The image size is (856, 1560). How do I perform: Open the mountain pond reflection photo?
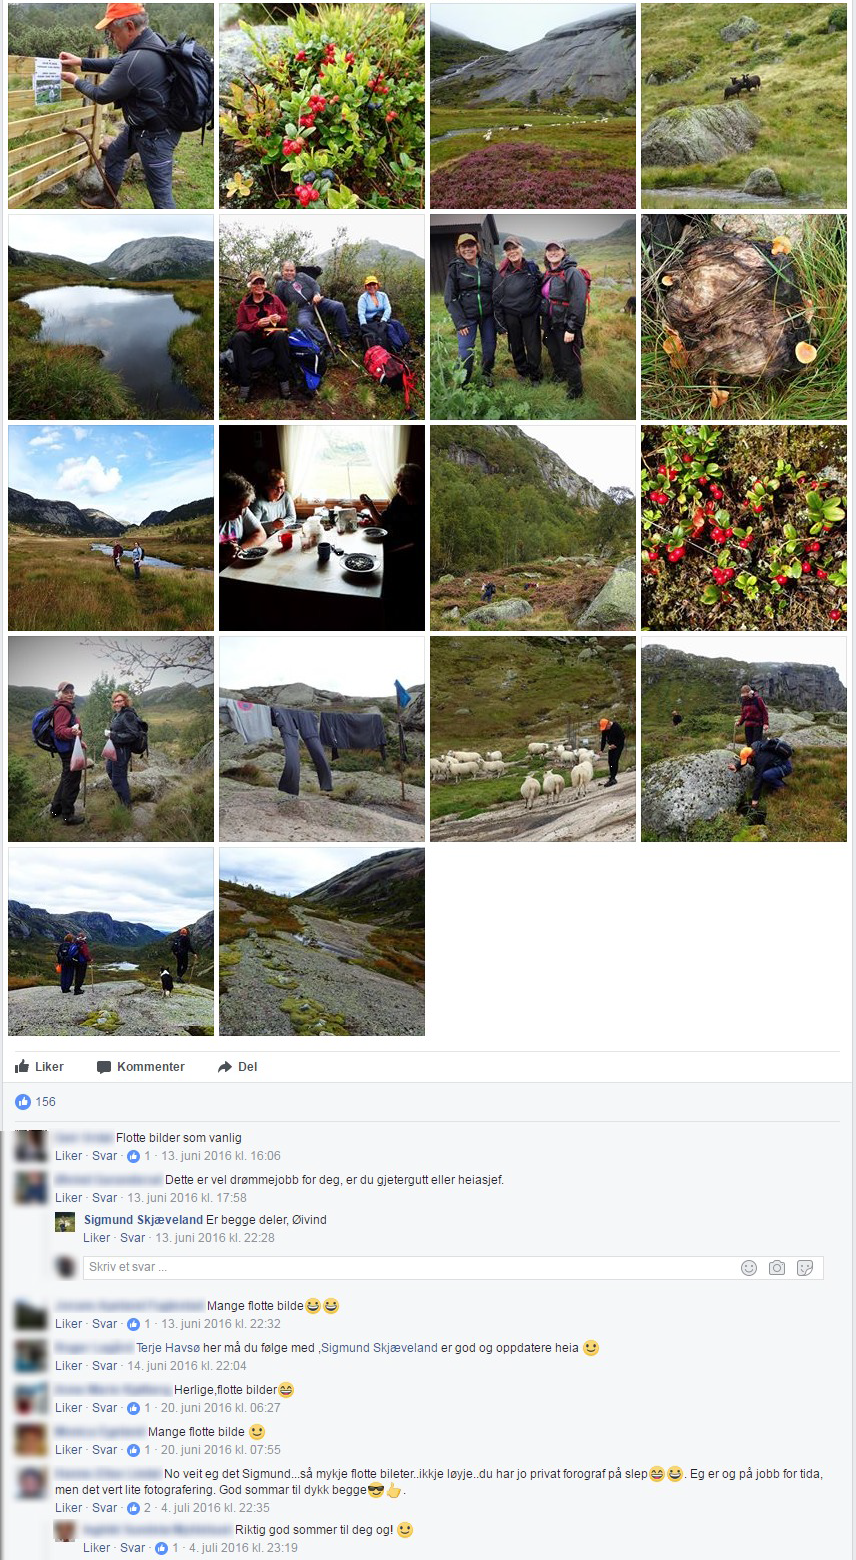click(x=111, y=317)
